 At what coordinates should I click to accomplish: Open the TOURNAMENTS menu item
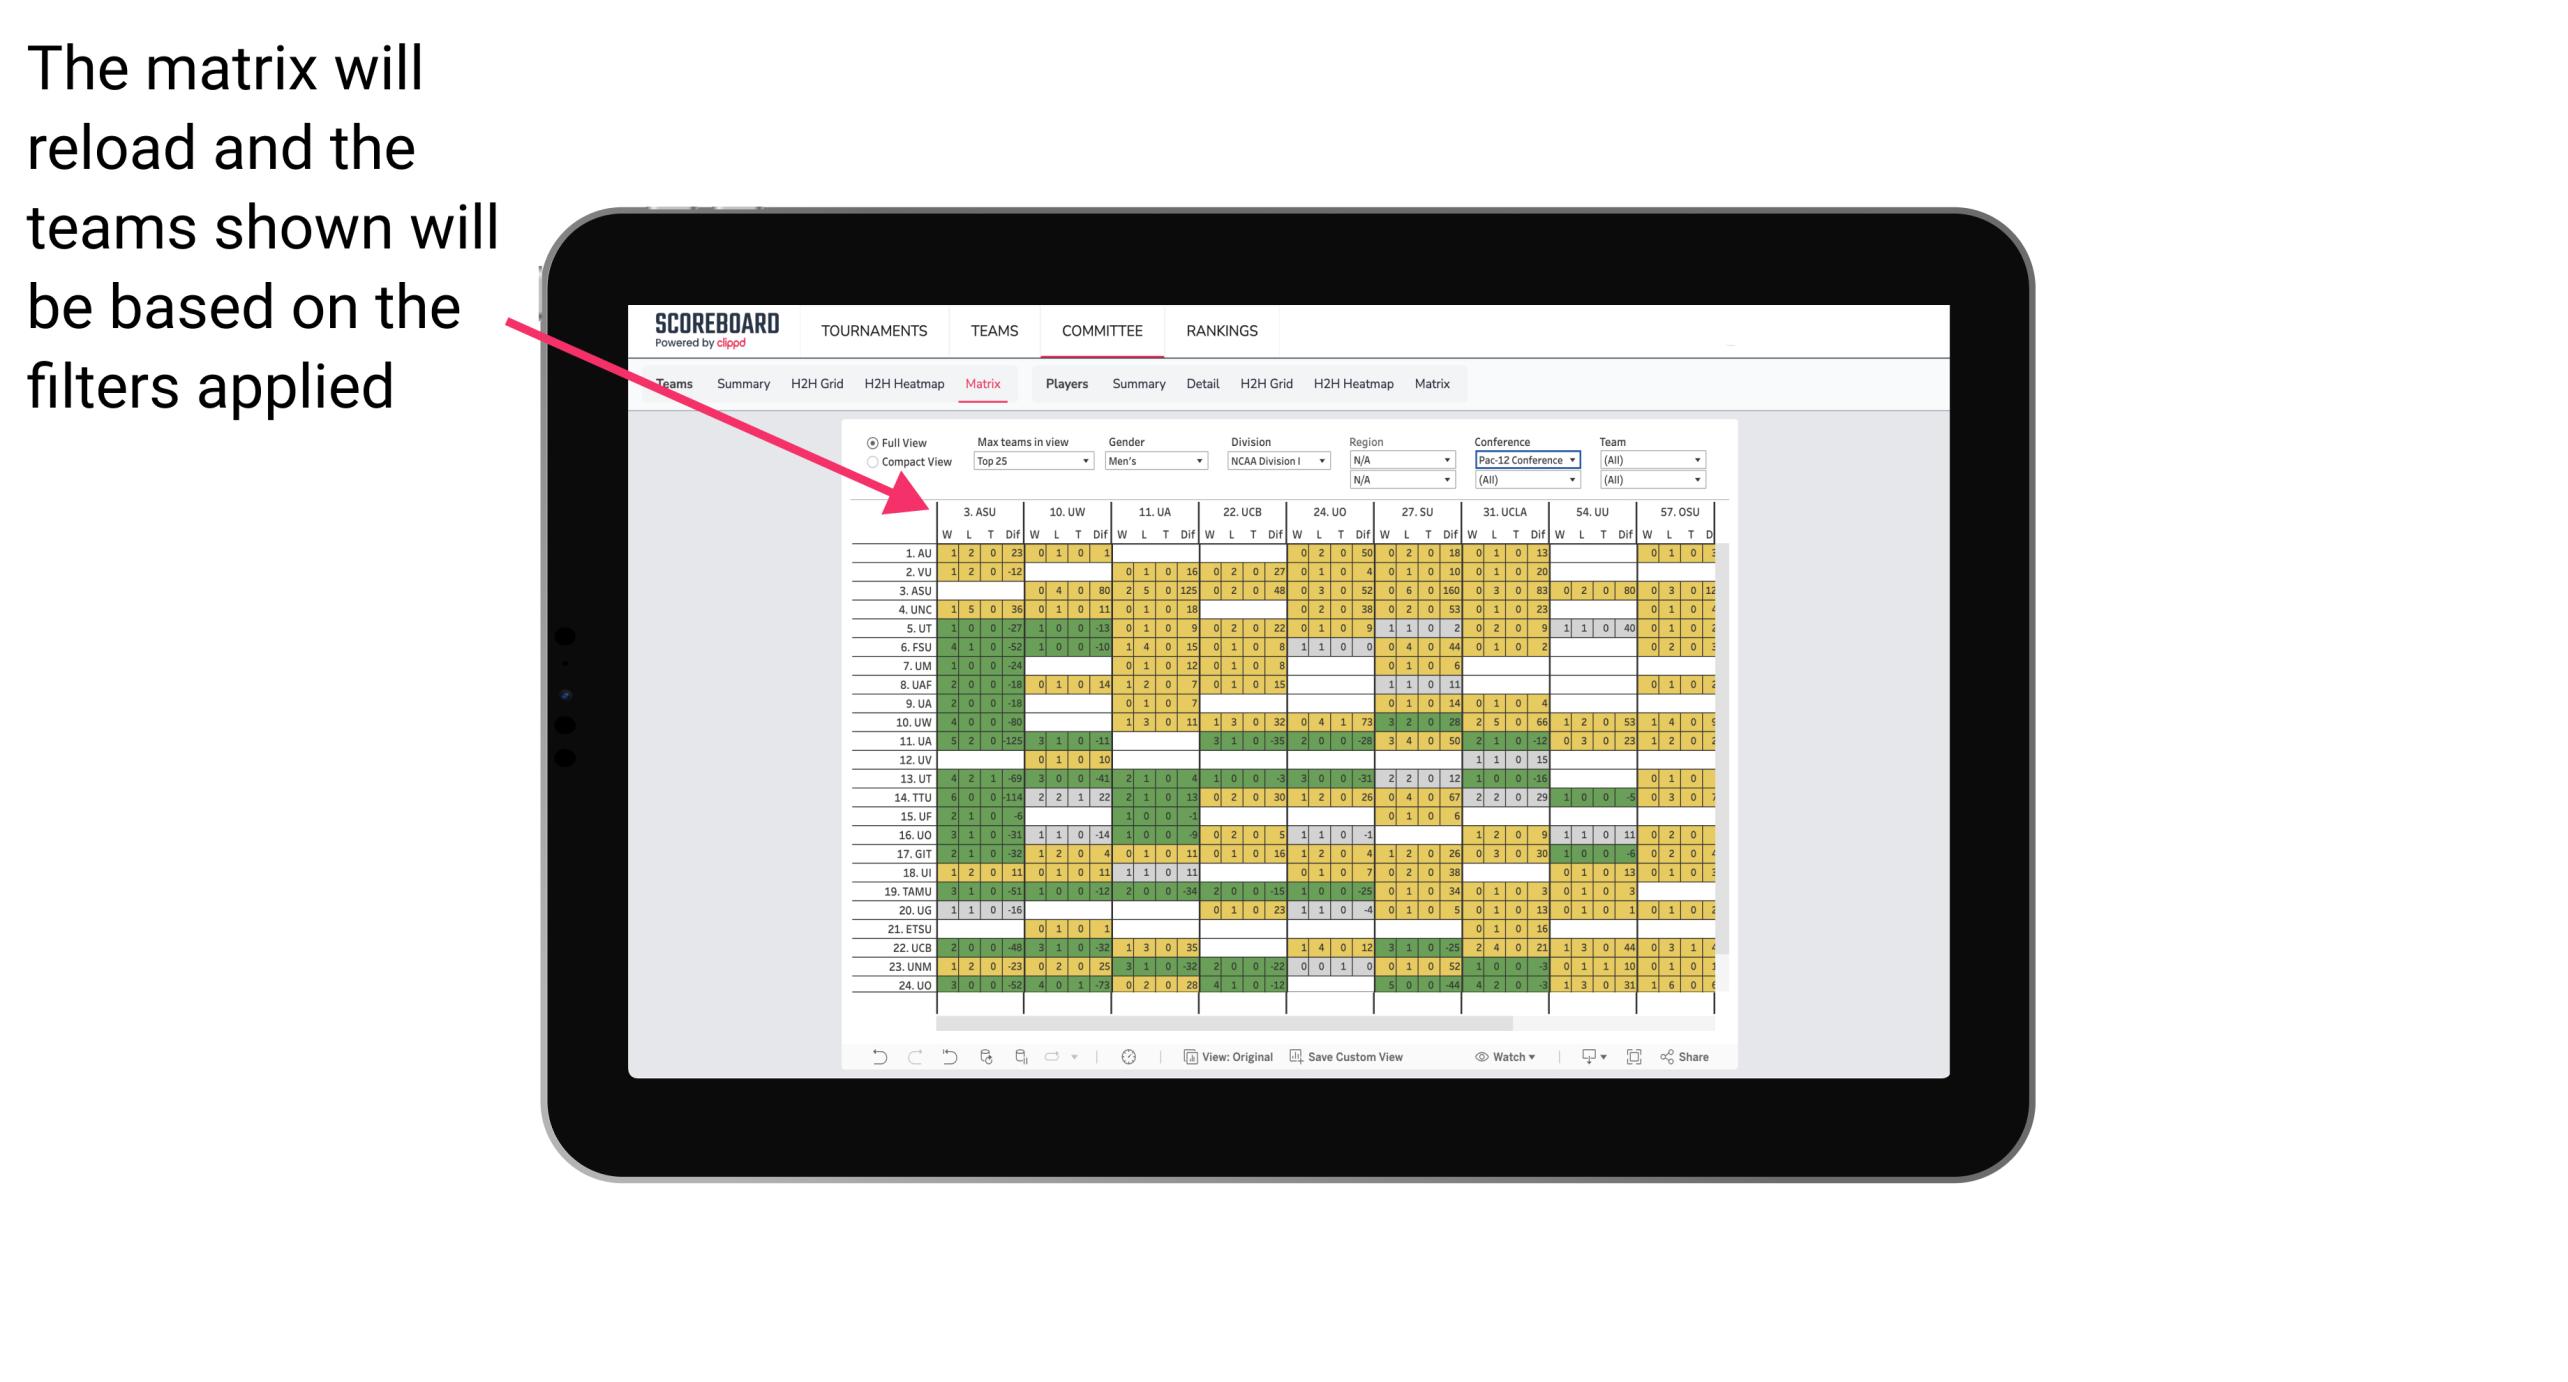click(871, 330)
